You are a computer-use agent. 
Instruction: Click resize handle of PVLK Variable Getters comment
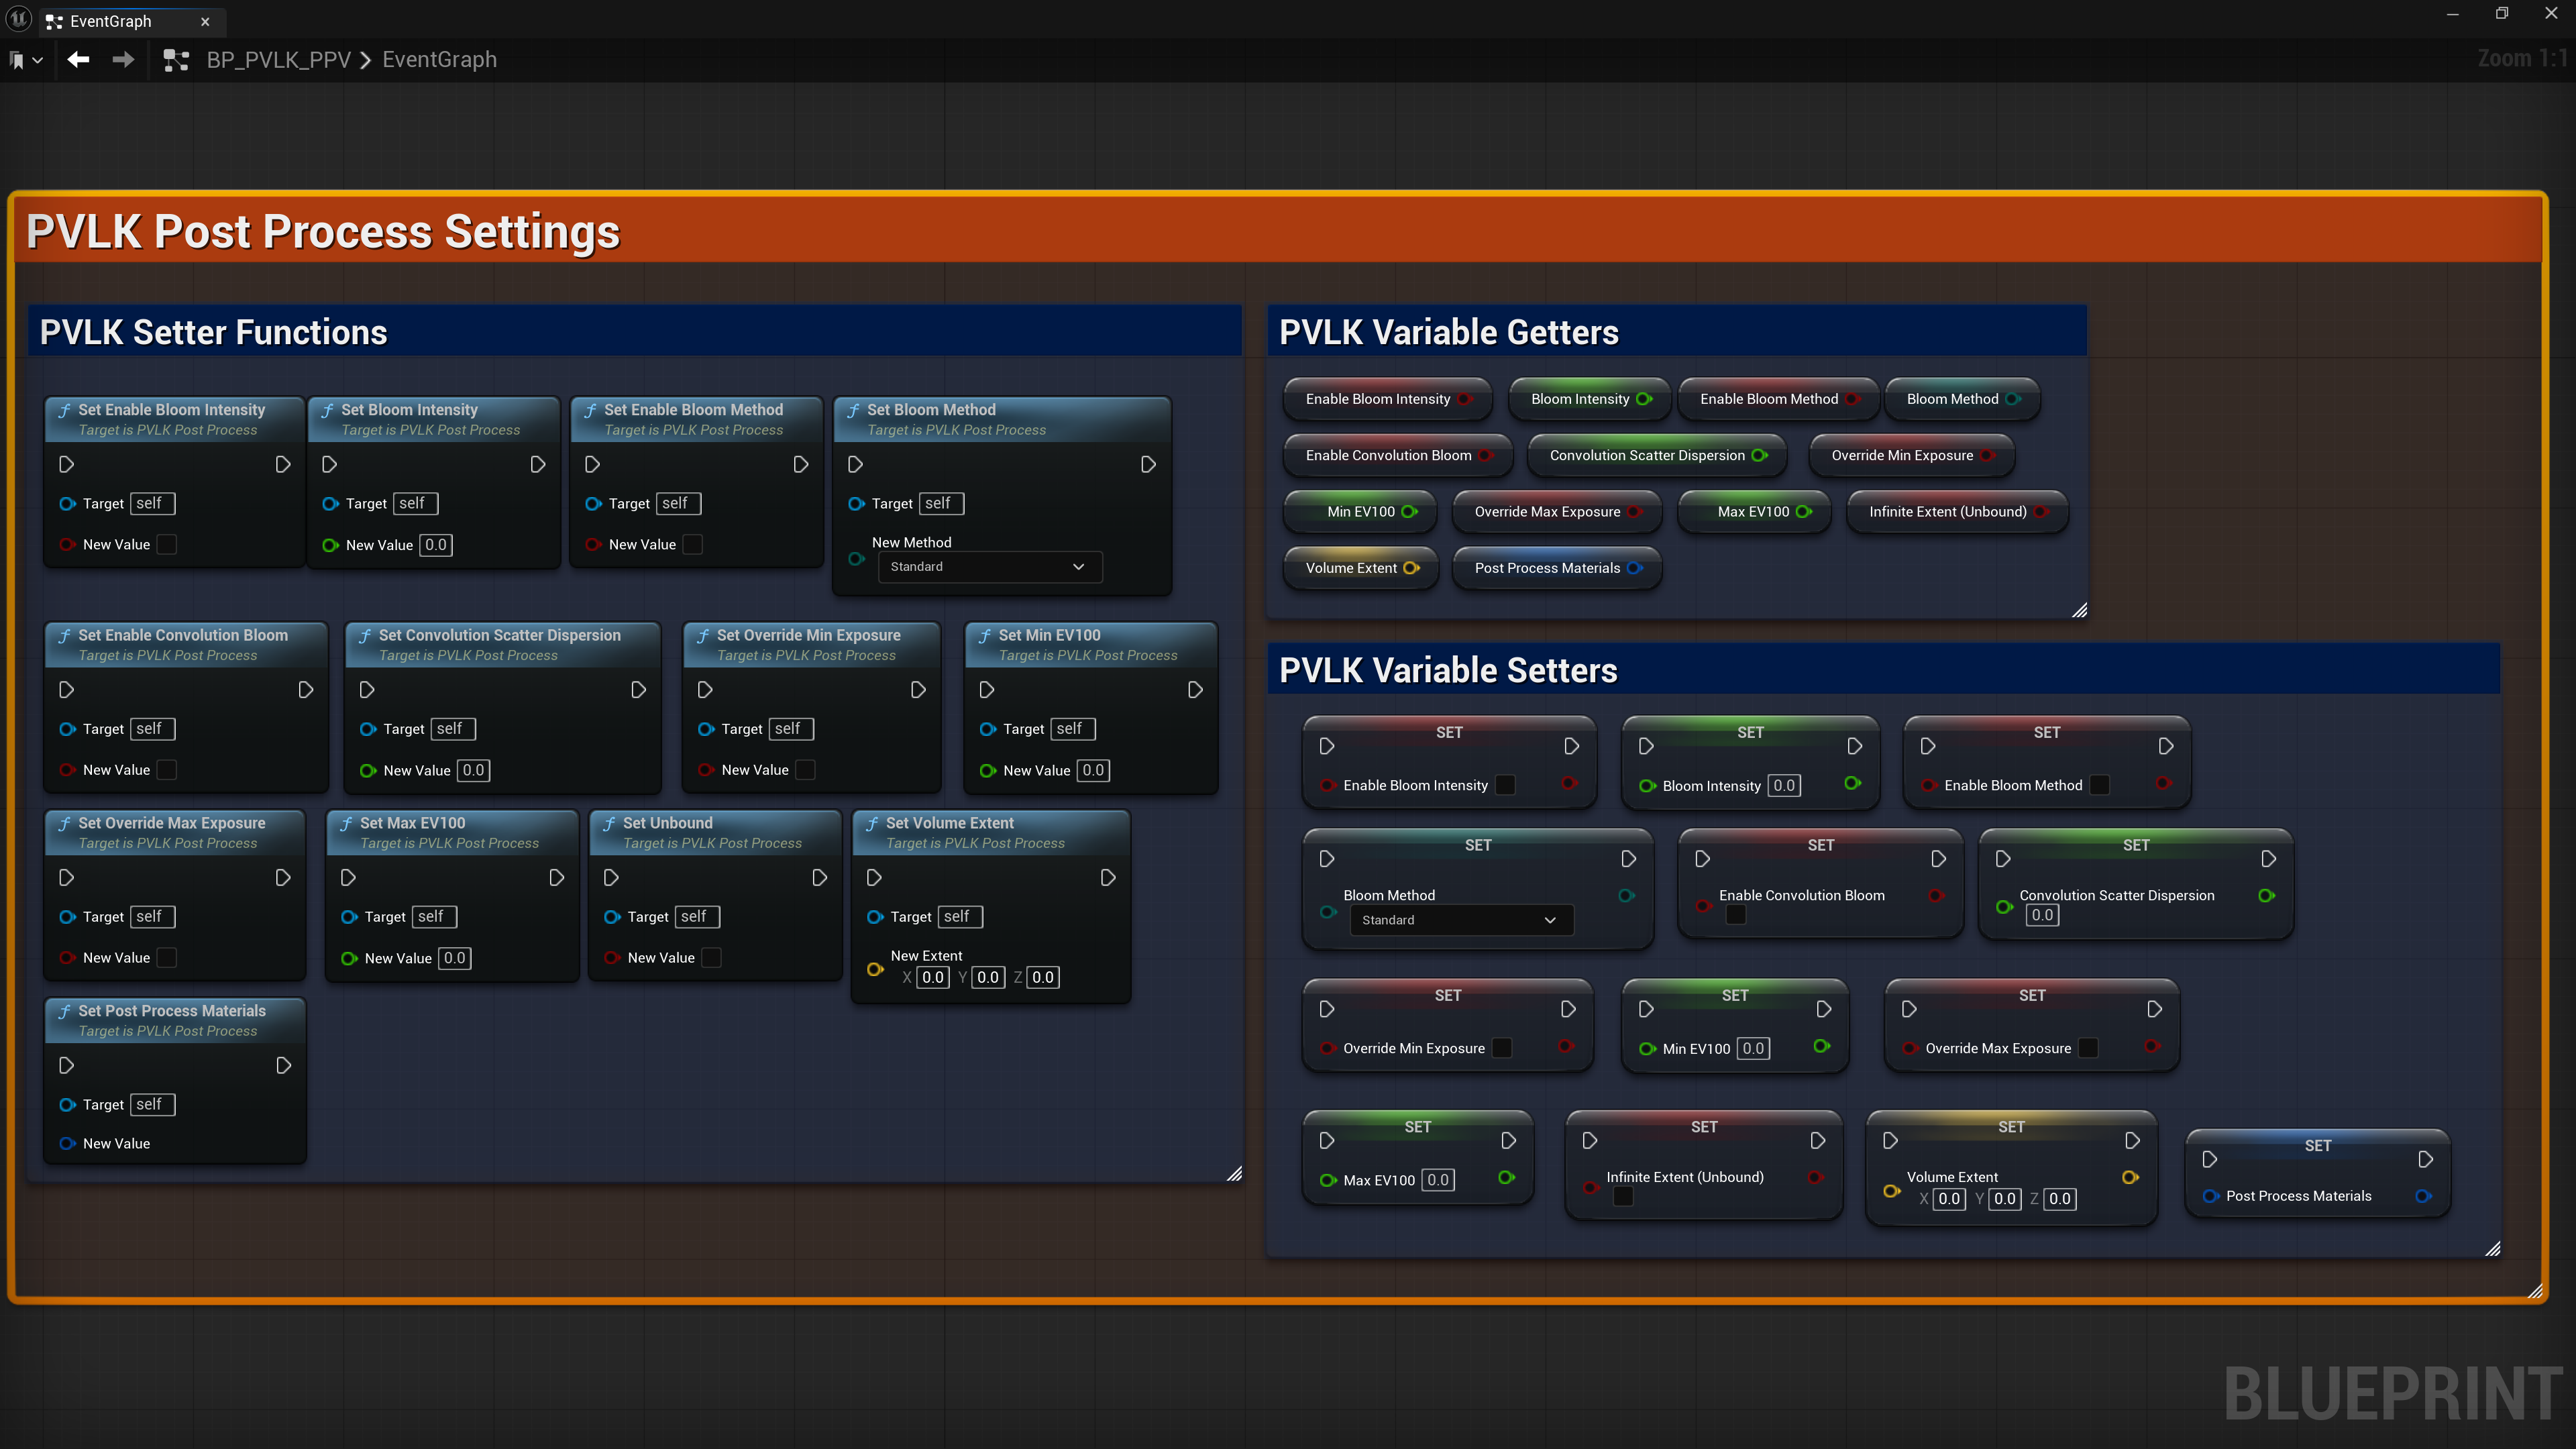[2079, 610]
